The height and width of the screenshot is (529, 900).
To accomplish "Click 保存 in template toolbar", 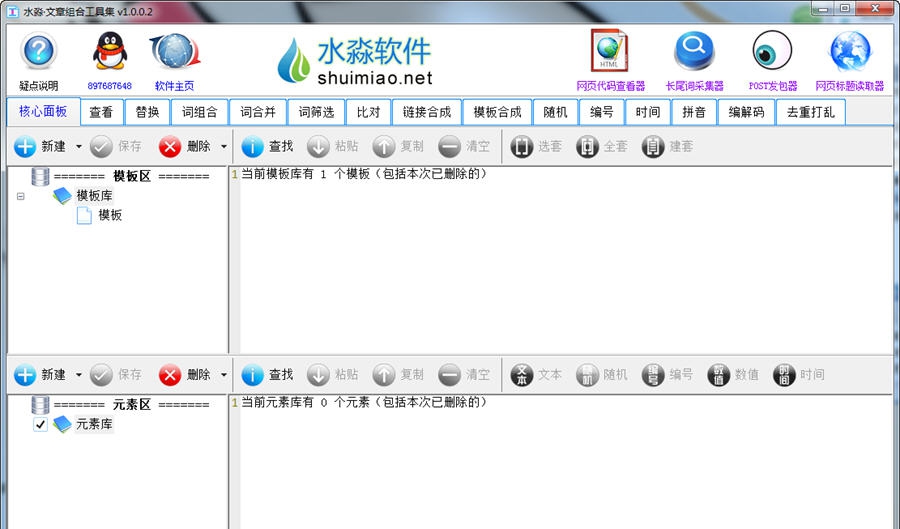I will coord(116,146).
